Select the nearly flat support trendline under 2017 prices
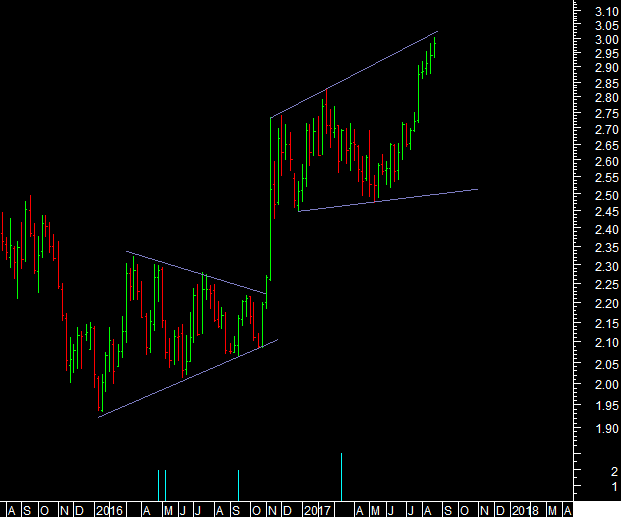Viewport: 621px width, 517px height. 388,200
